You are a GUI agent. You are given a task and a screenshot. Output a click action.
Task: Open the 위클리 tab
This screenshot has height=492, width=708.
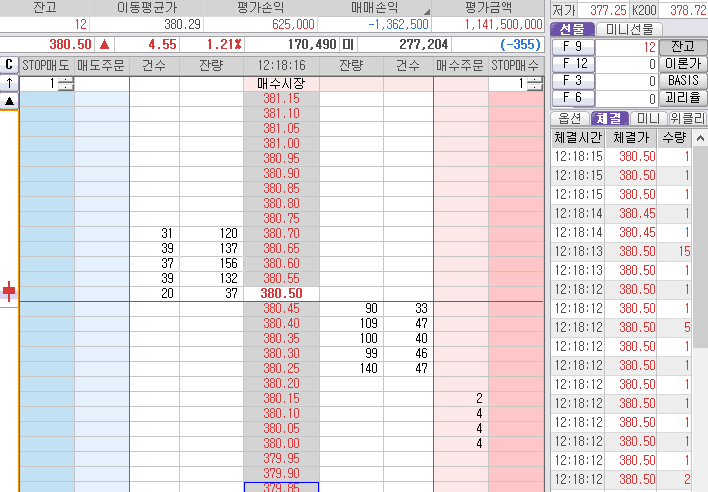pyautogui.click(x=687, y=118)
